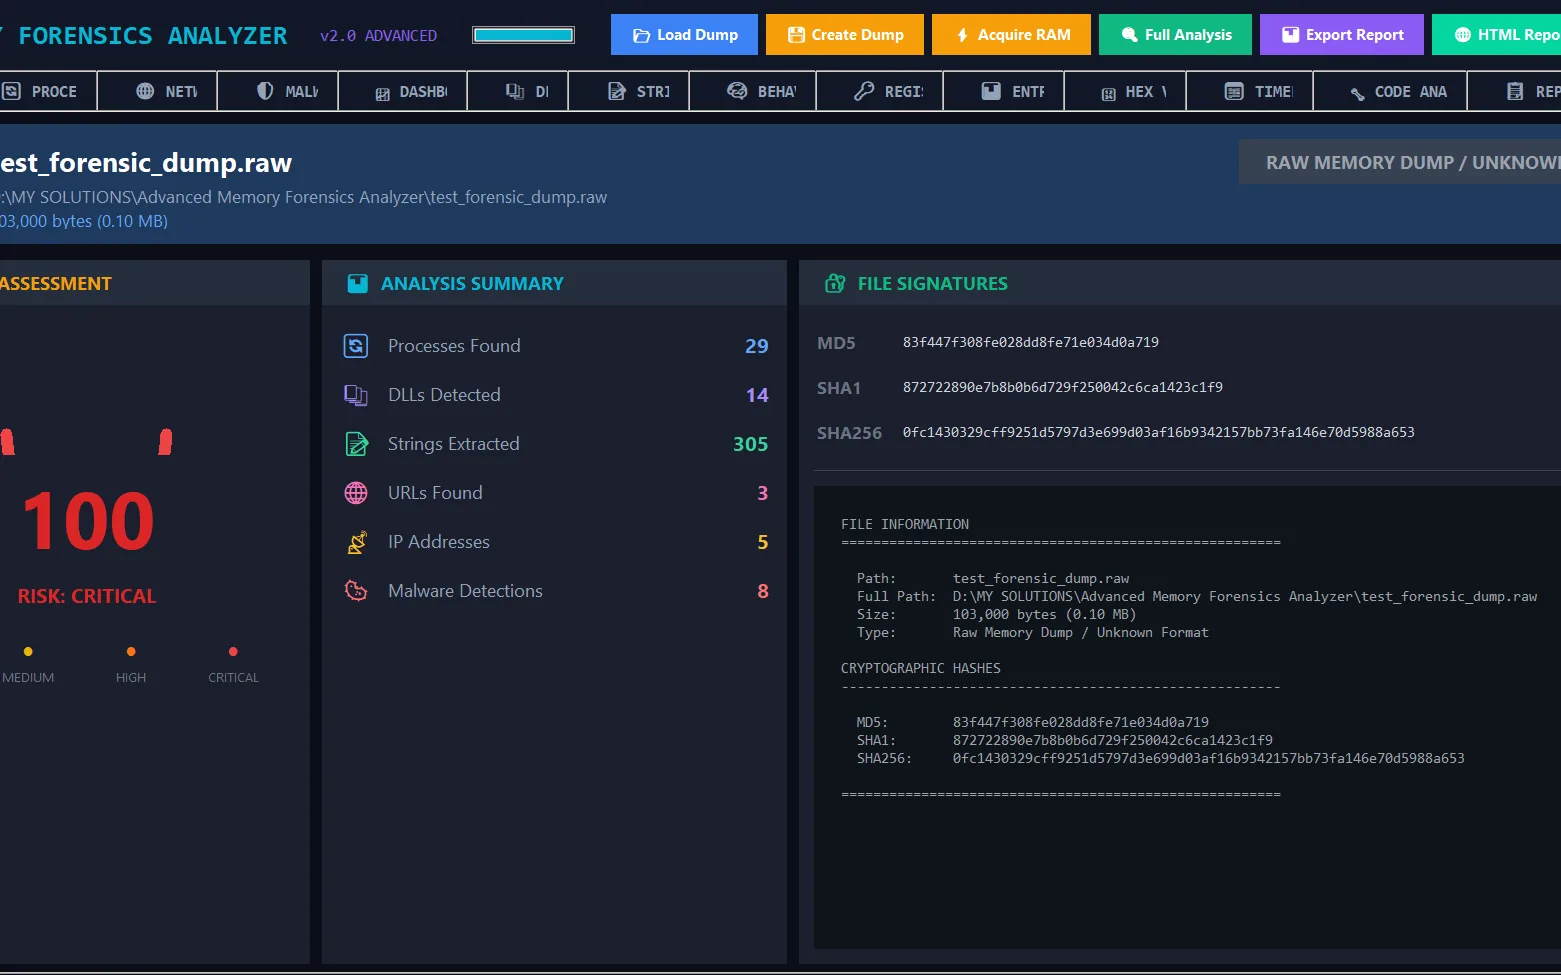The width and height of the screenshot is (1561, 975).
Task: Click the Full Path line in File Information
Action: pyautogui.click(x=1197, y=596)
